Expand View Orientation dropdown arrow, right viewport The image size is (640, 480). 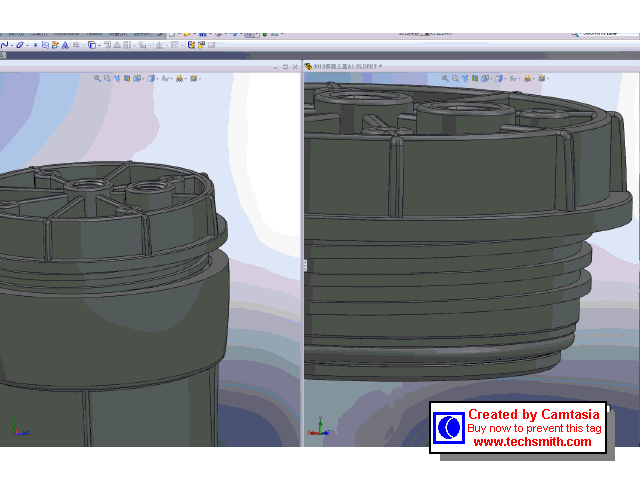pos(491,79)
